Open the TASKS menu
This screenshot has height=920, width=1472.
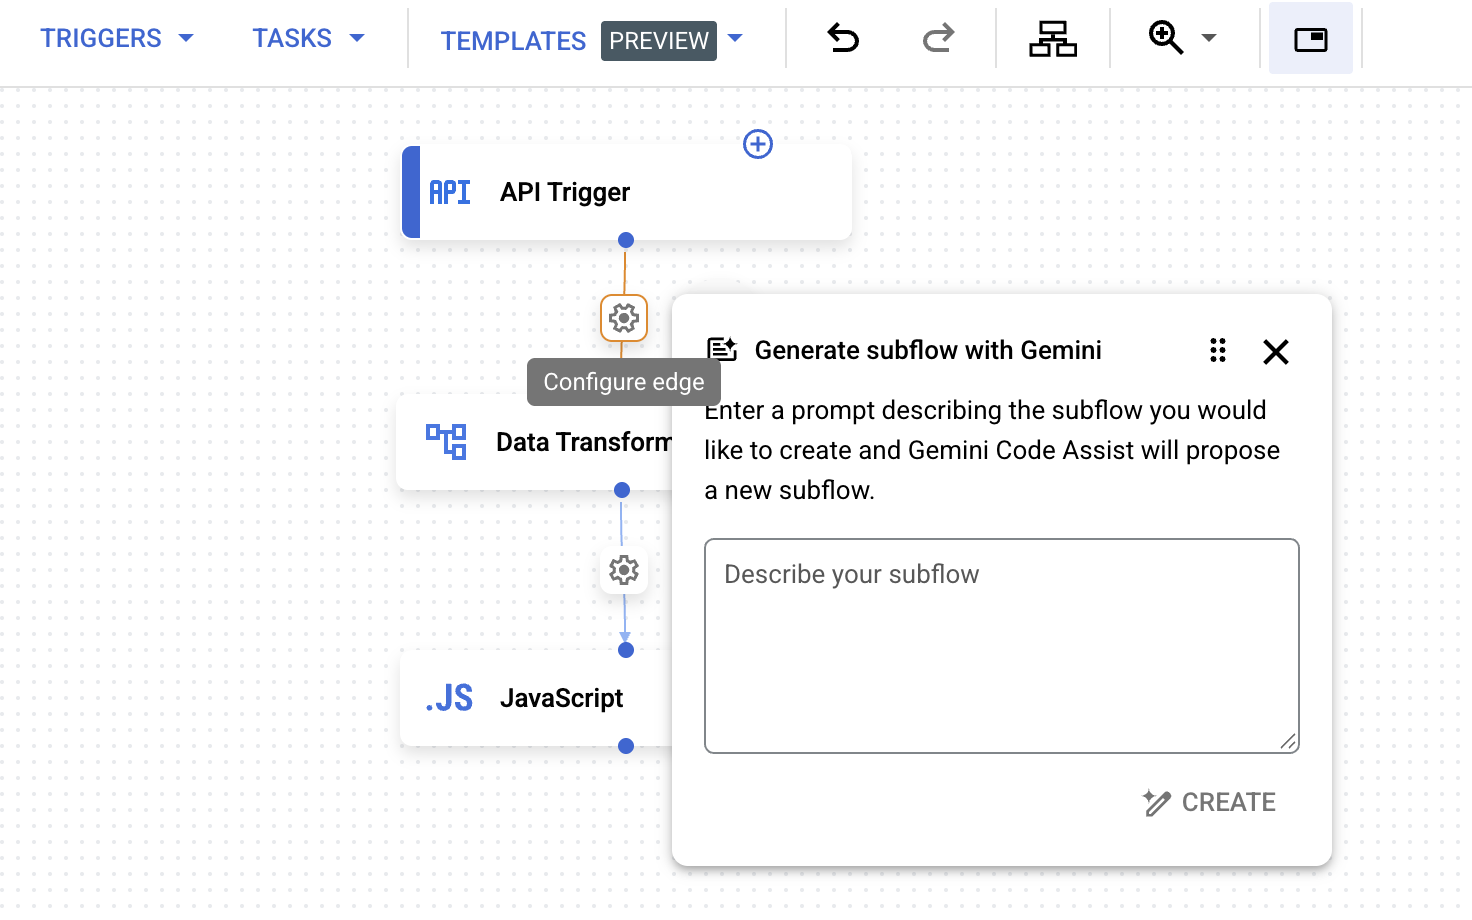(292, 38)
